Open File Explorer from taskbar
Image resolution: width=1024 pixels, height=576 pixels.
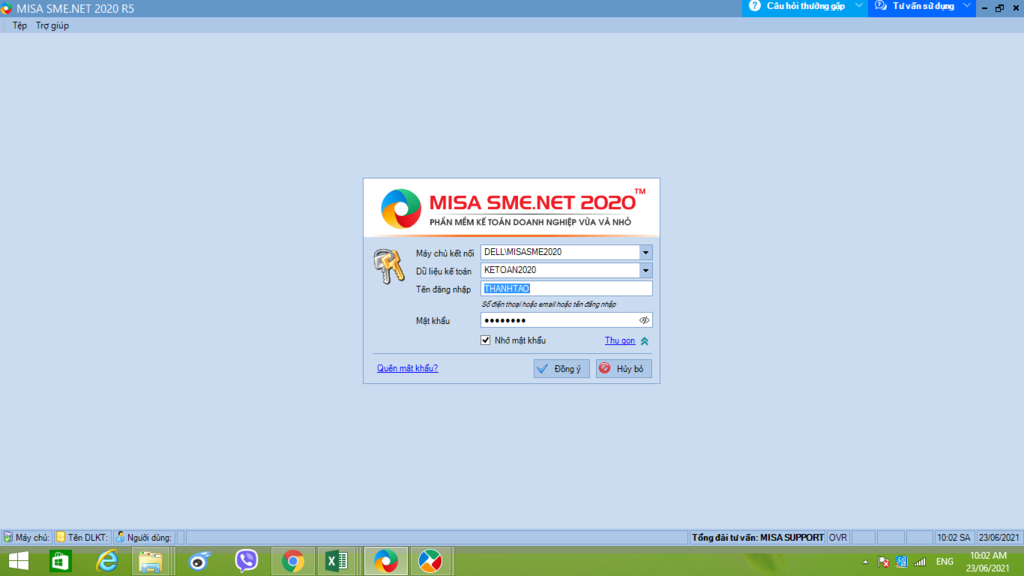pyautogui.click(x=151, y=561)
